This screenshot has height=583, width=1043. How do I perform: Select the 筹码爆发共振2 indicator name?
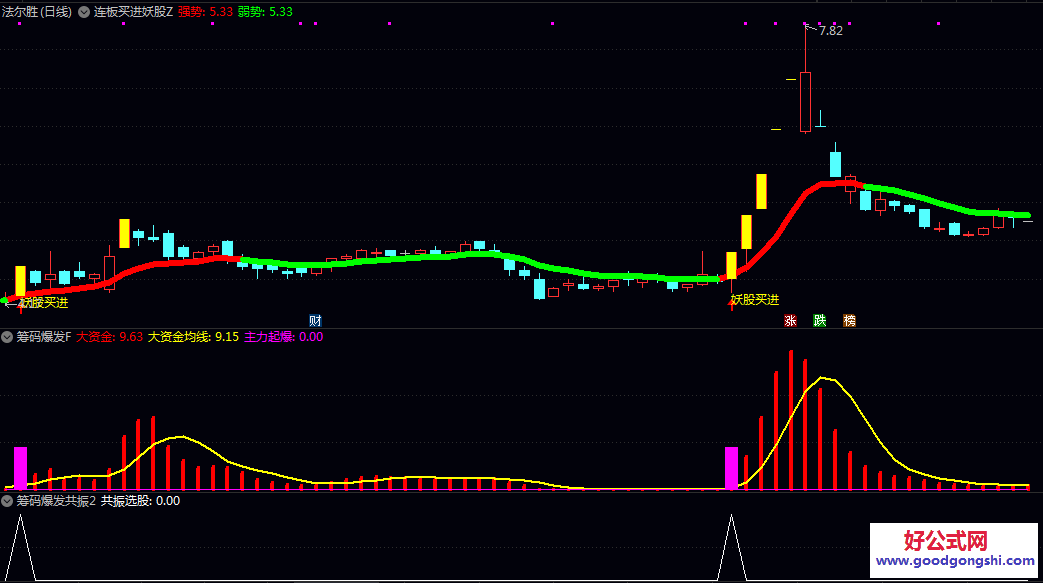tap(56, 500)
